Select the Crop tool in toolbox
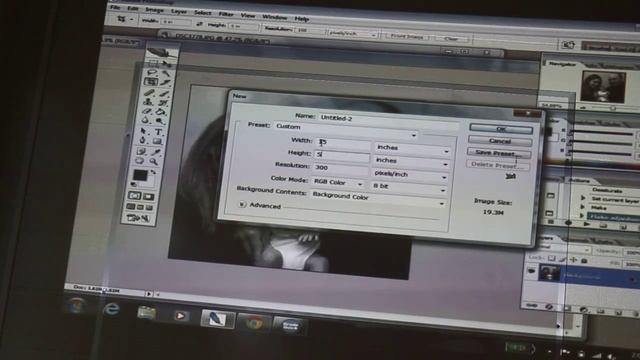Viewport: 640px width, 360px height. (x=151, y=82)
